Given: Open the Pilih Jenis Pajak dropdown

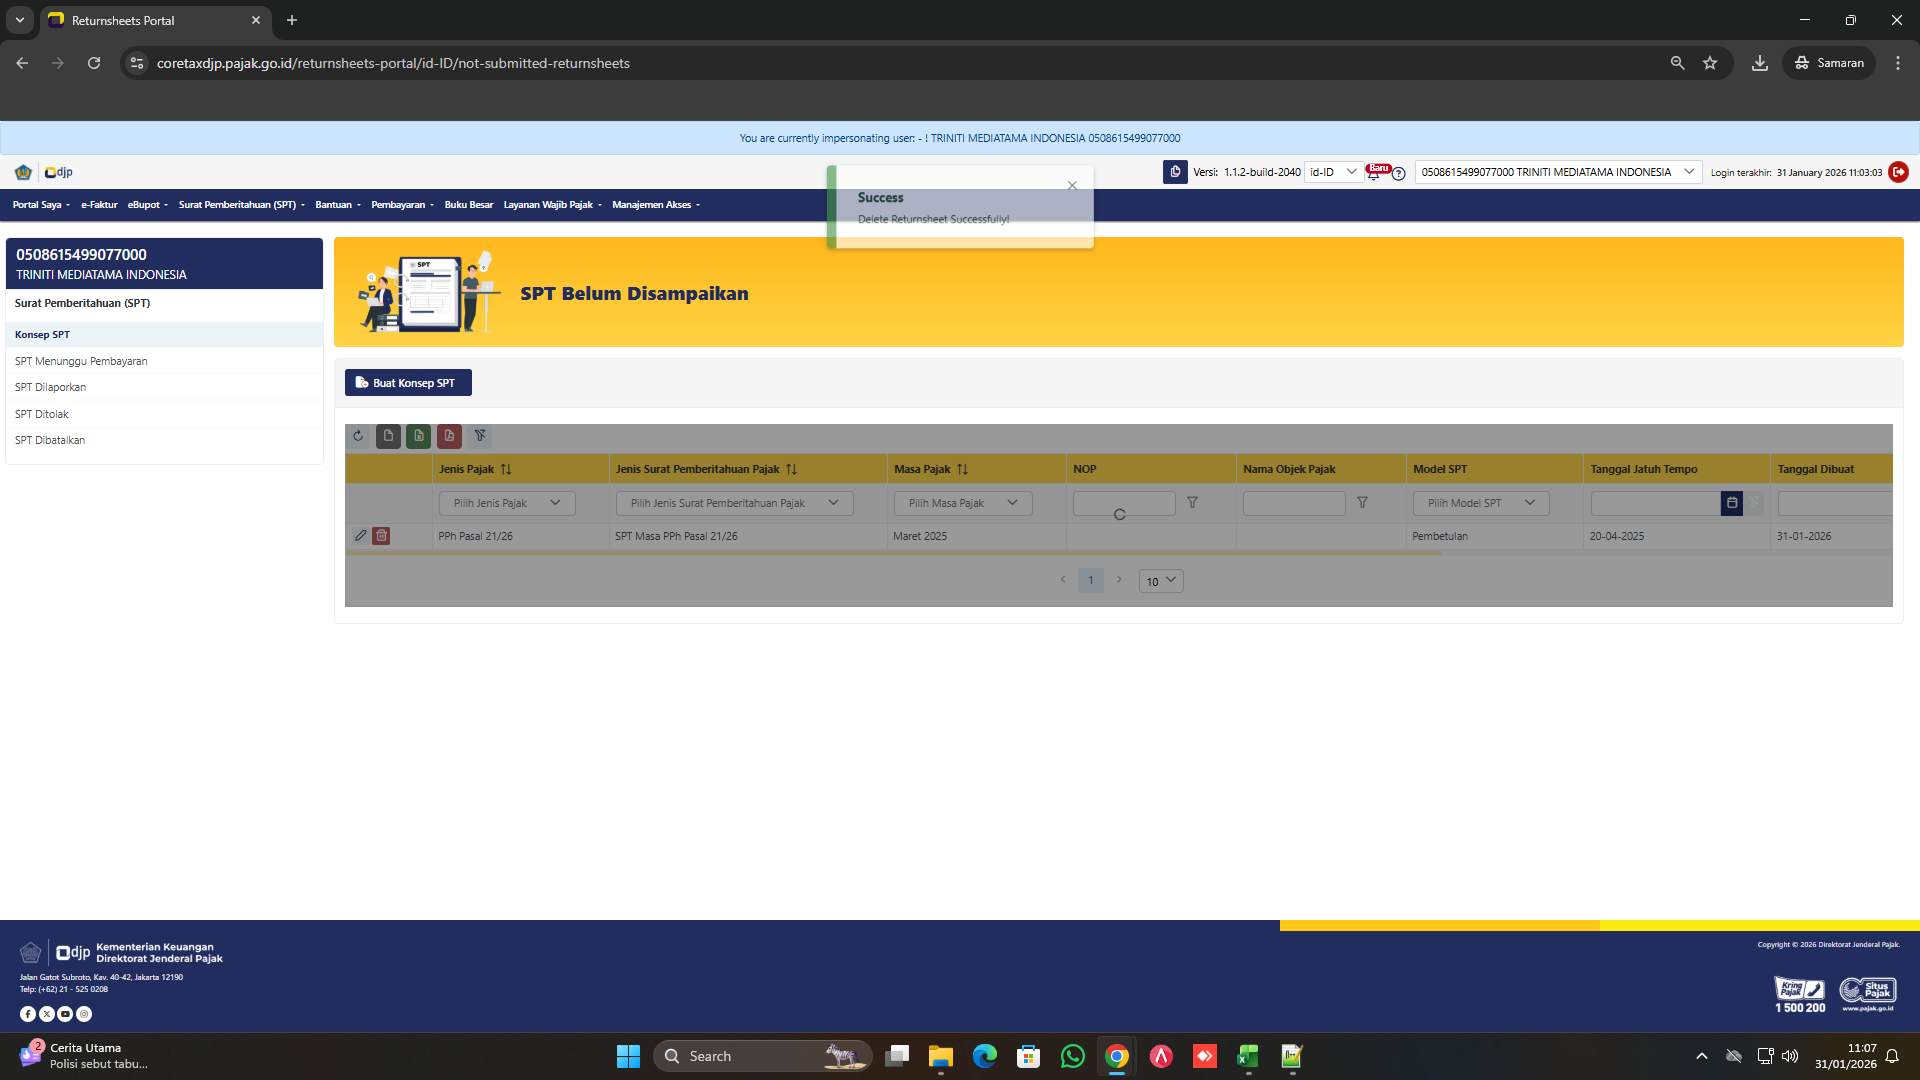Looking at the screenshot, I should 506,503.
